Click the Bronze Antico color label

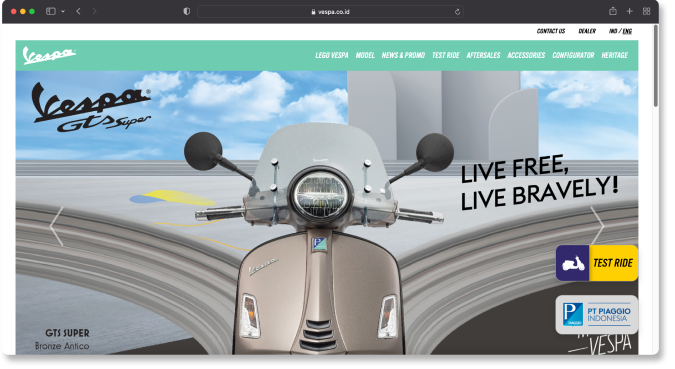[x=62, y=346]
